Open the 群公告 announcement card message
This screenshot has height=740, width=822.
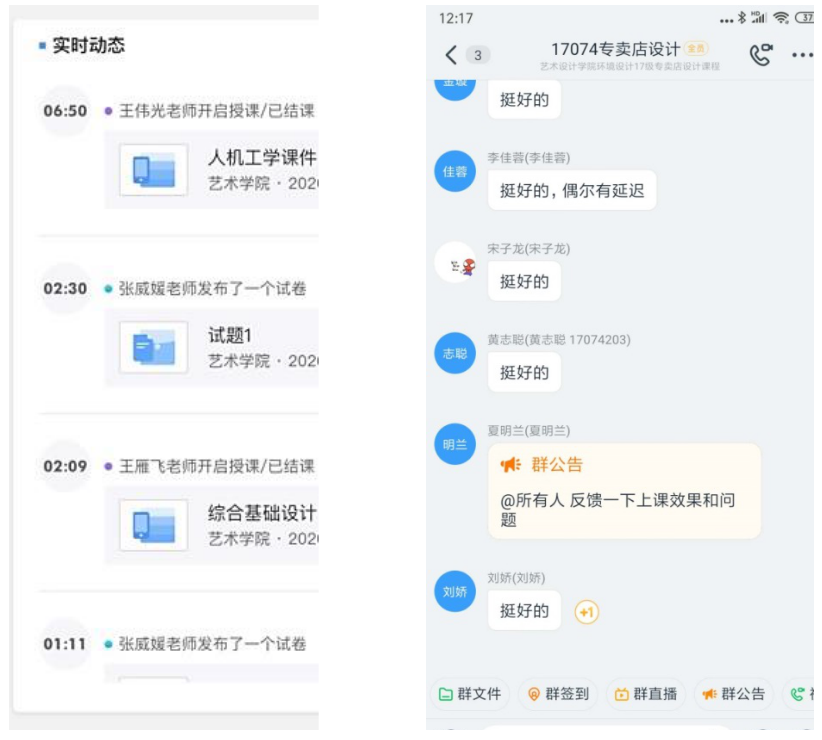[624, 491]
